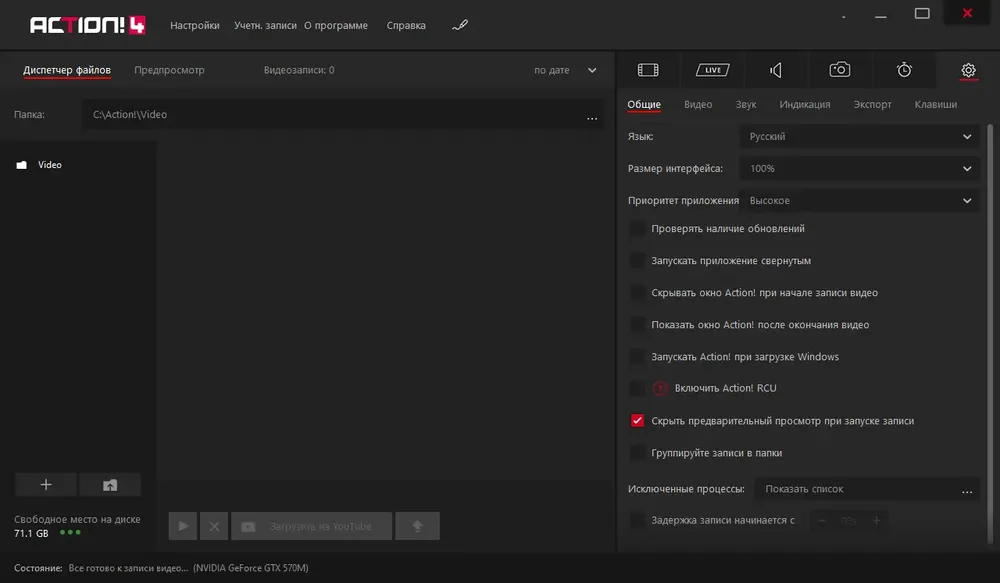Select the Звук settings tab
The image size is (1000, 583).
click(746, 105)
